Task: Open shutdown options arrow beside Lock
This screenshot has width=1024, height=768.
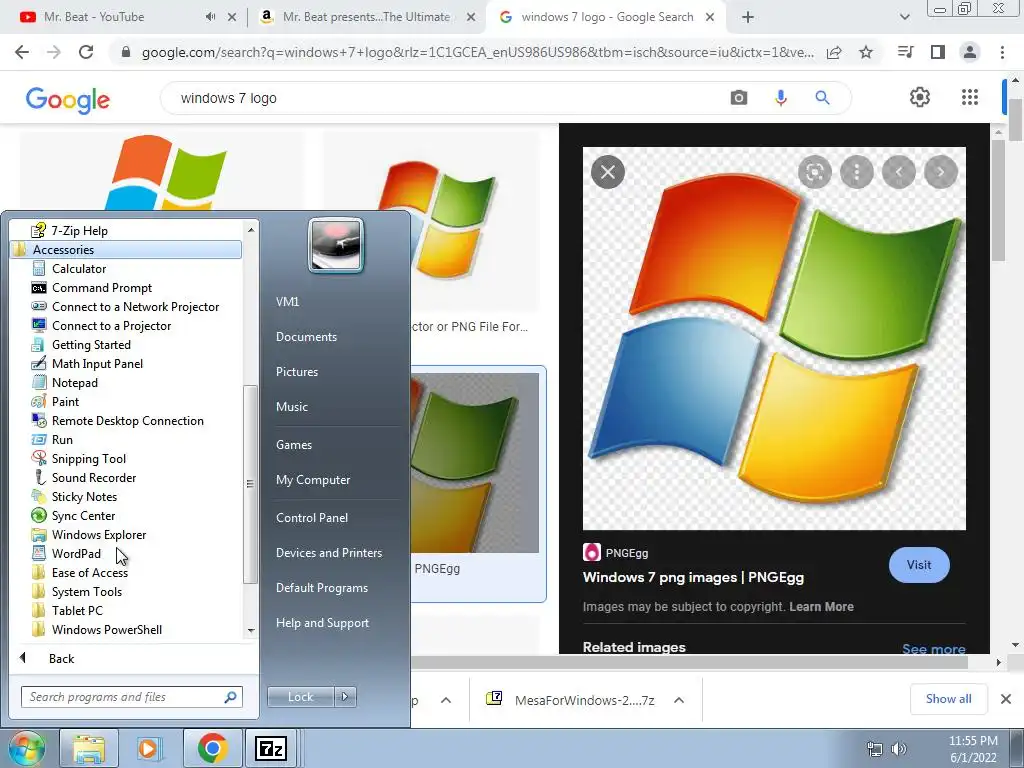Action: click(x=345, y=697)
